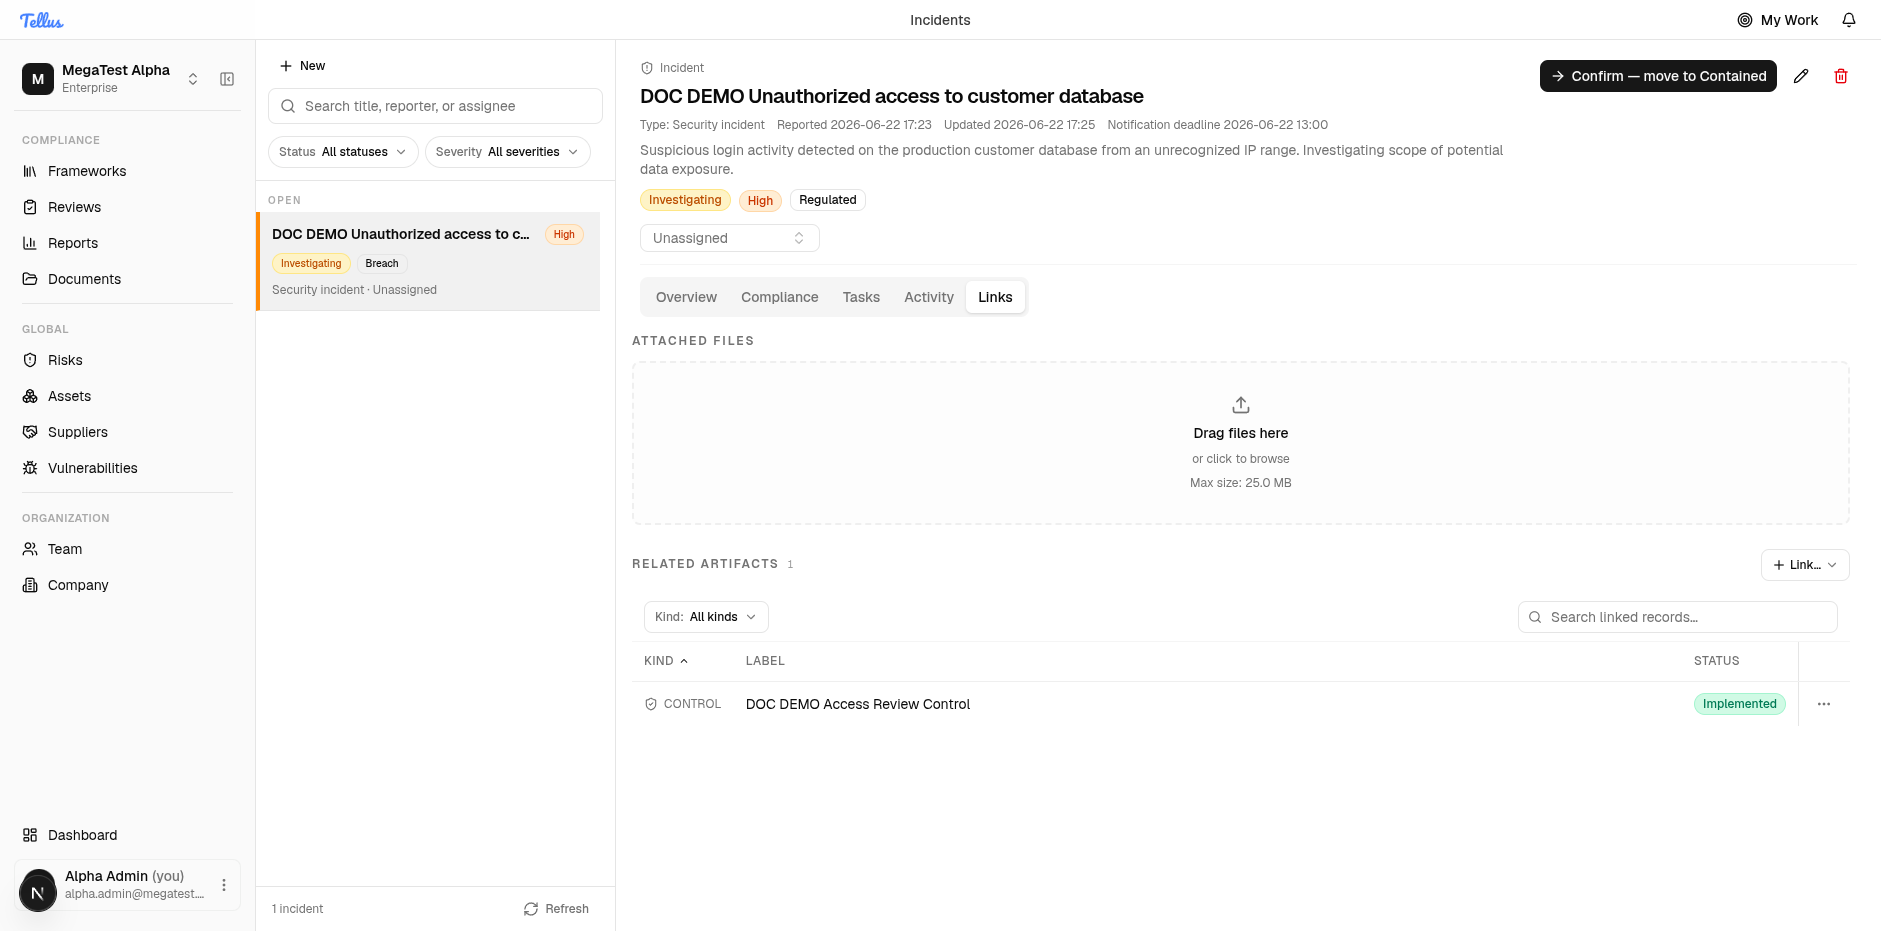Click the Notification deadline text
The height and width of the screenshot is (931, 1896).
tap(1218, 125)
